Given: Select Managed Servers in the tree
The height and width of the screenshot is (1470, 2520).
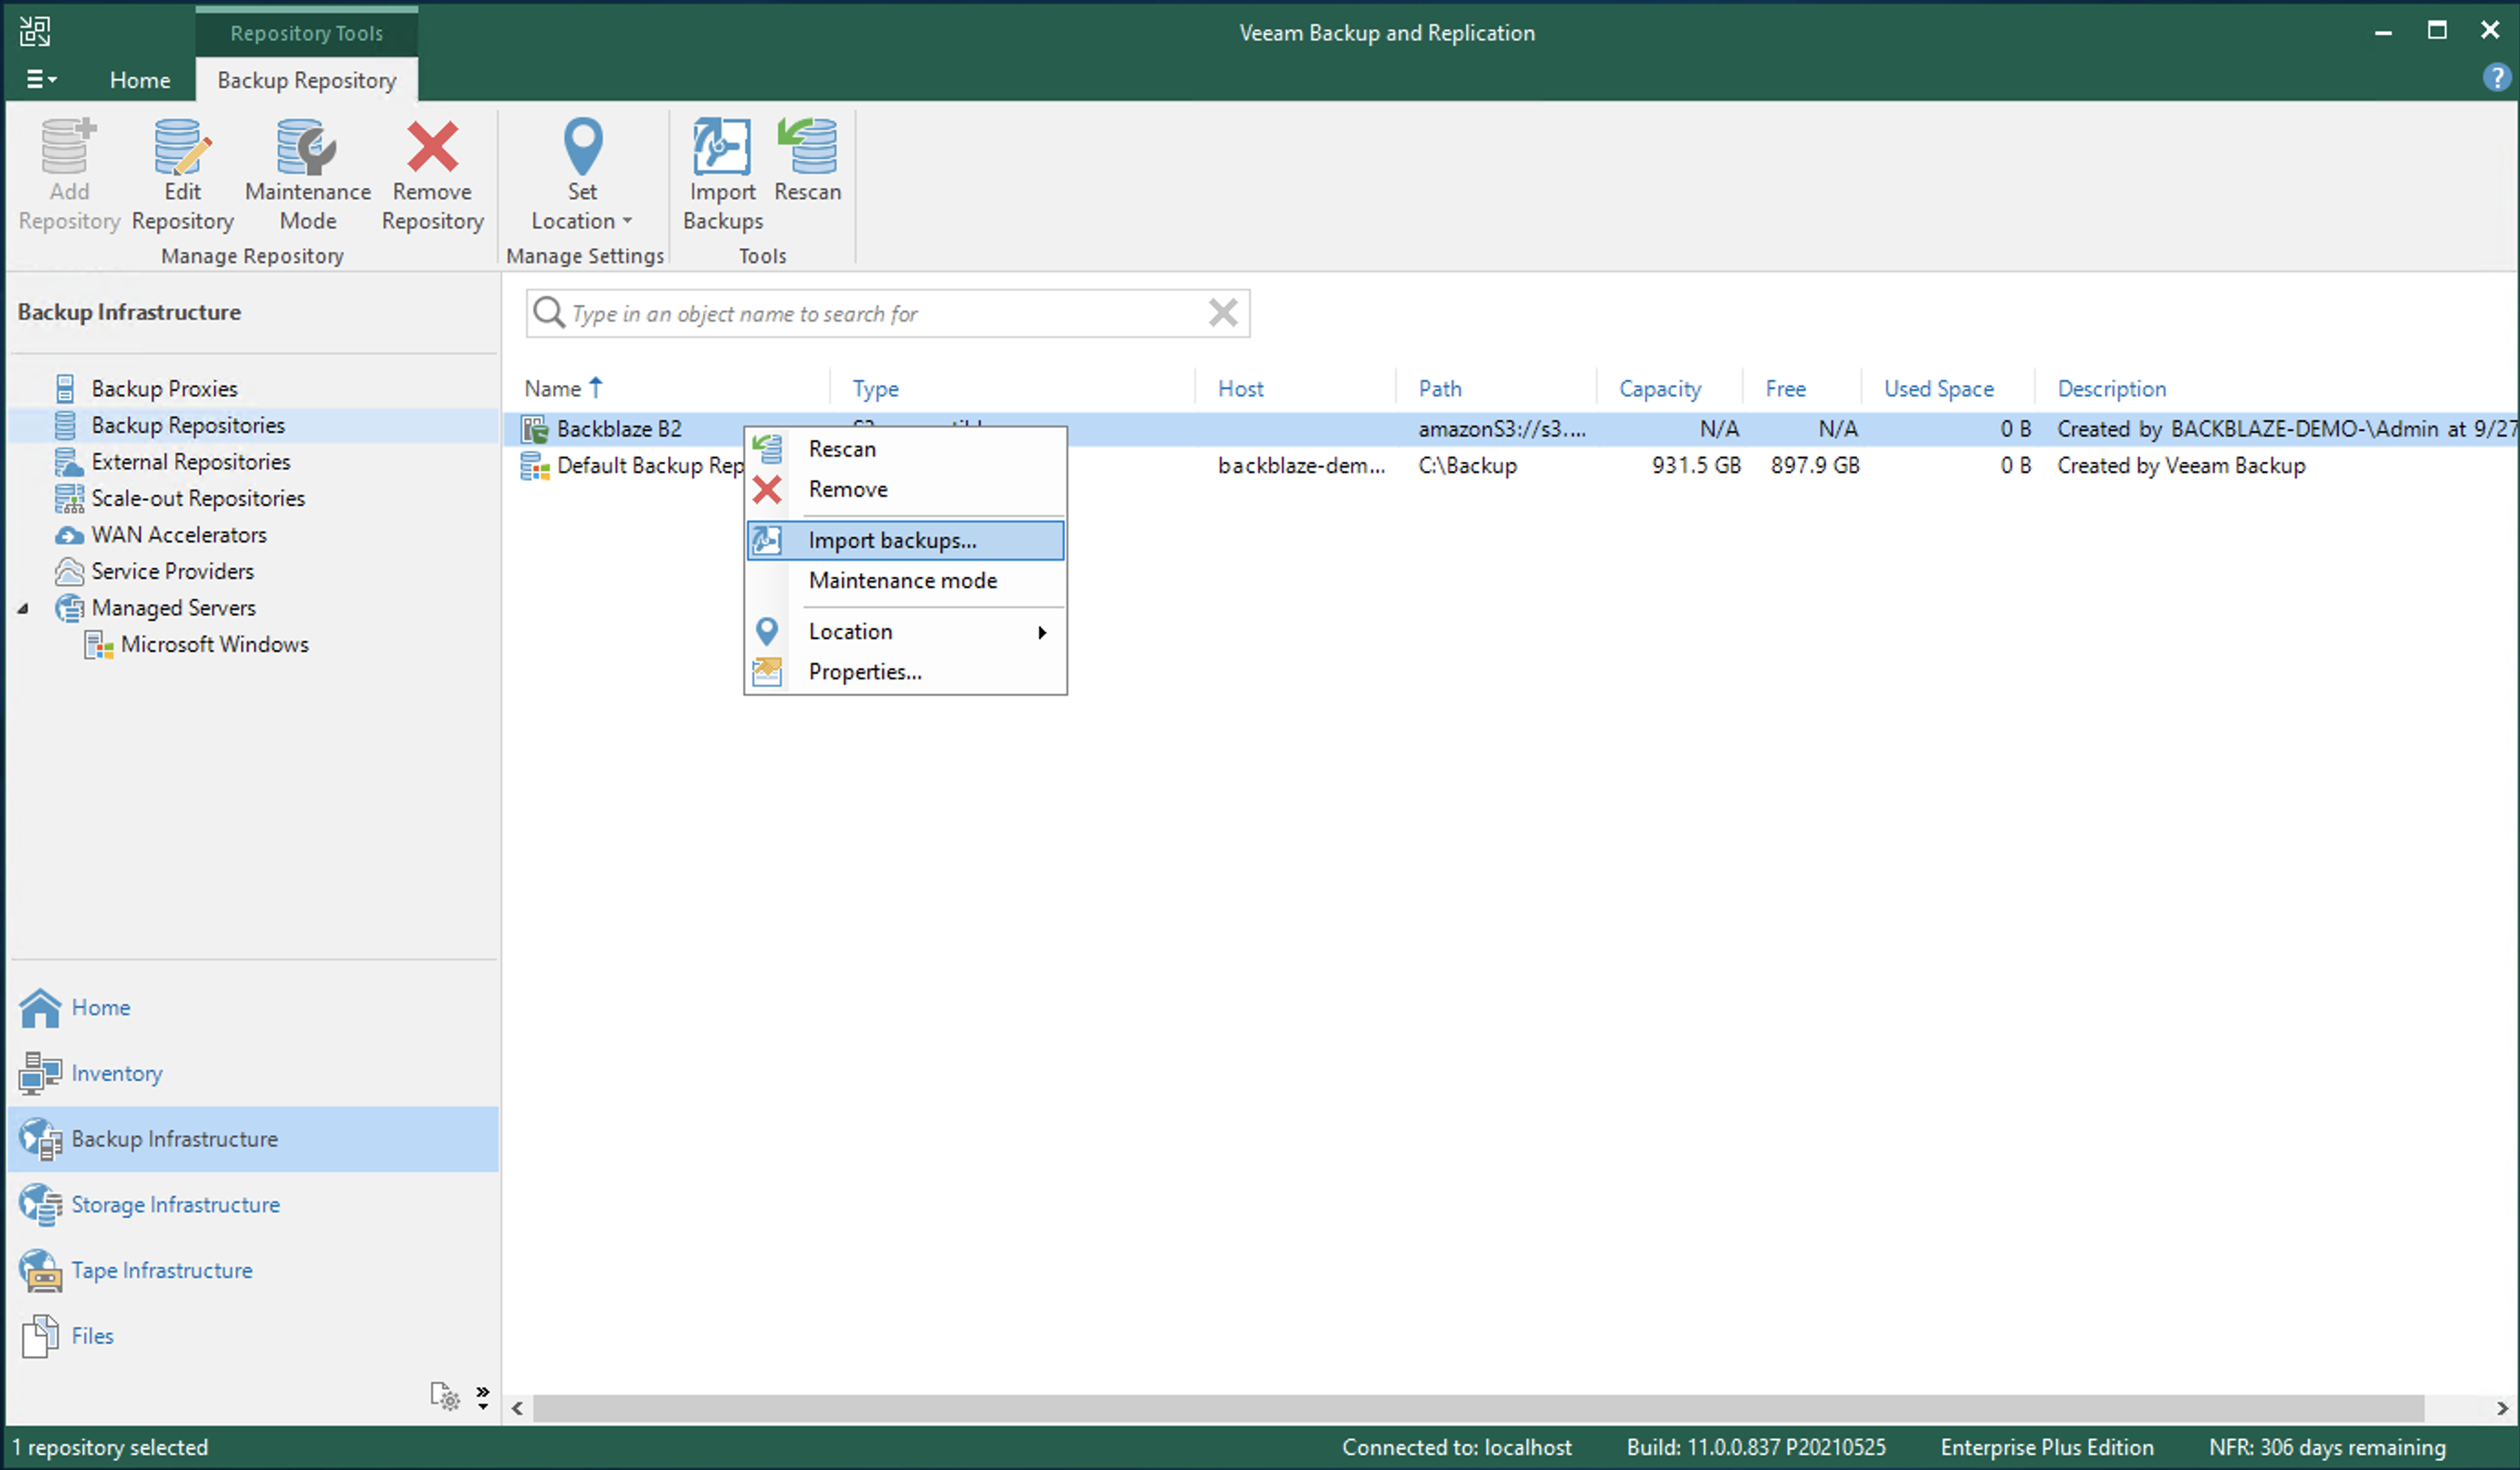Looking at the screenshot, I should coord(173,607).
